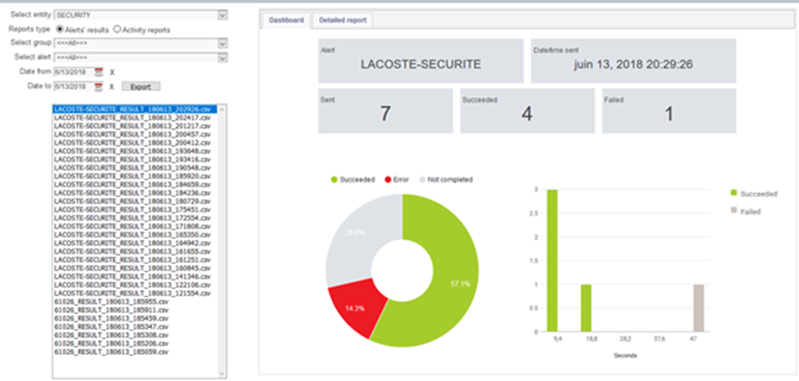
Task: Toggle the Error legend marker in donut chart
Action: 388,180
